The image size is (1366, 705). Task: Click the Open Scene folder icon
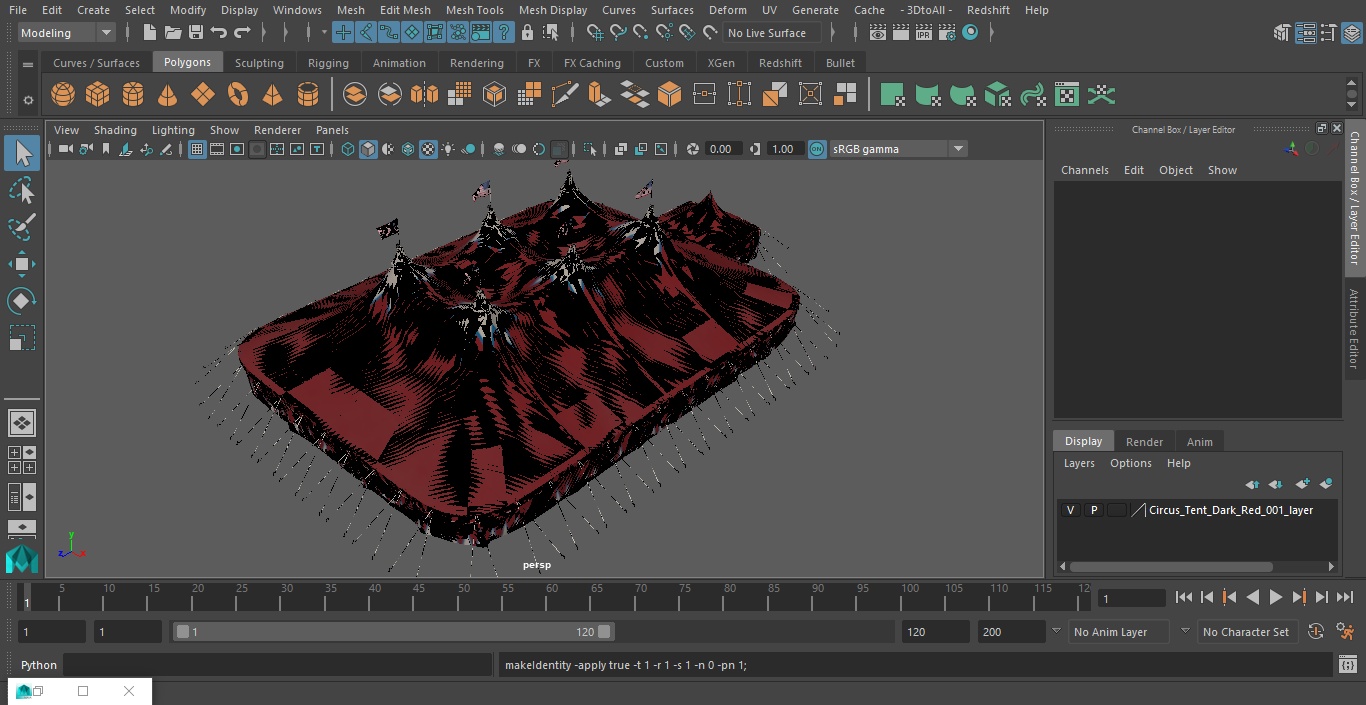[x=172, y=33]
